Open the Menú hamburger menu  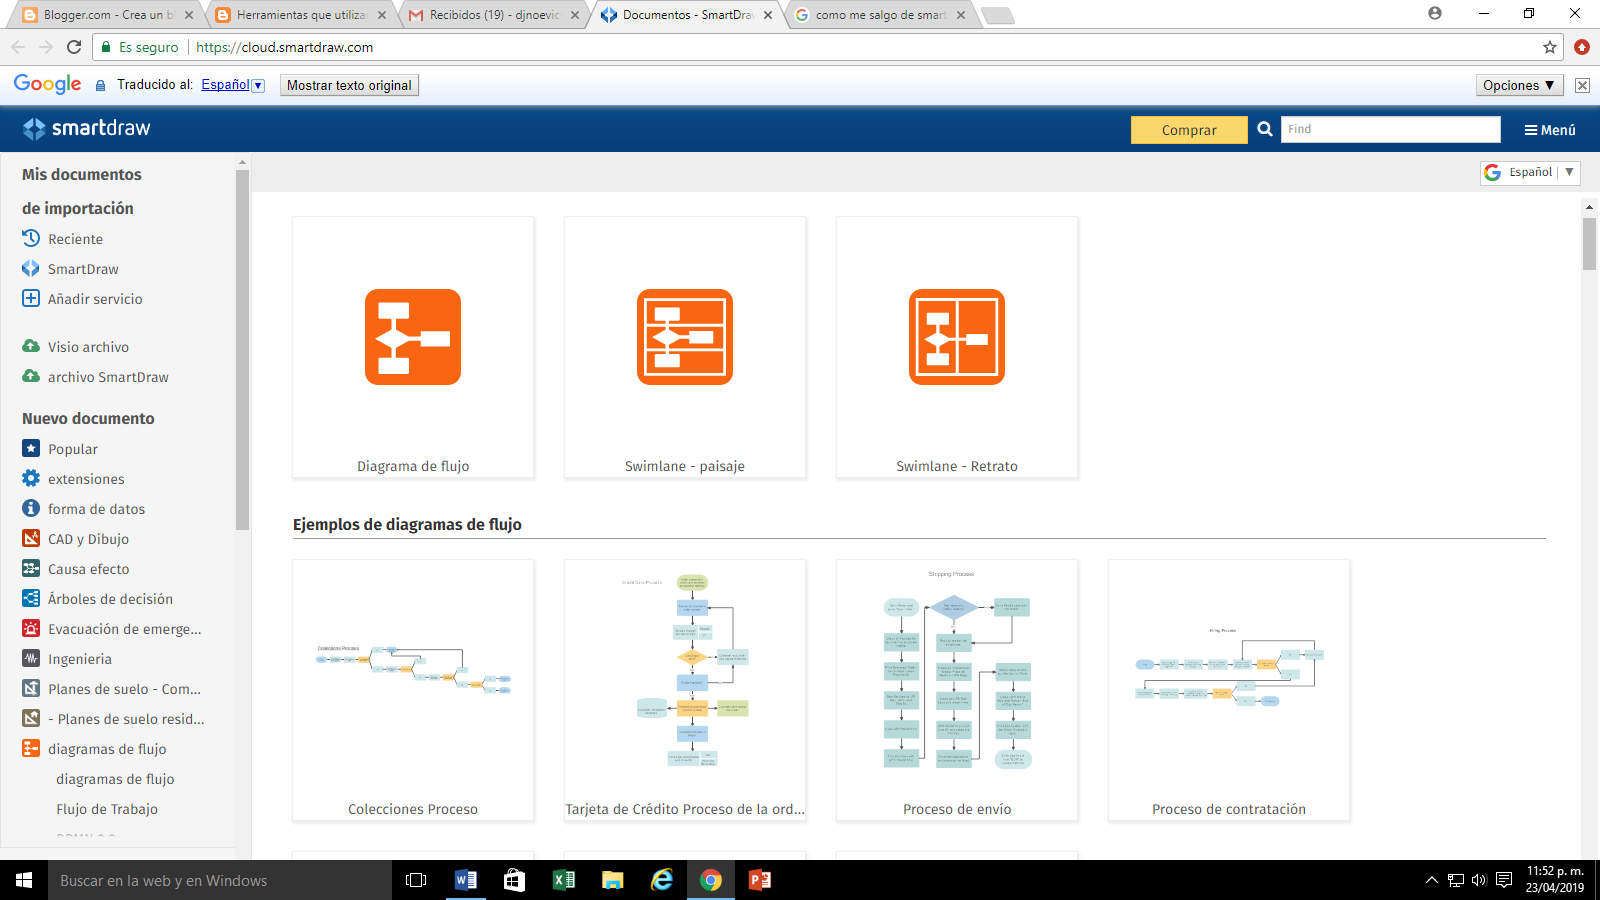(1549, 130)
